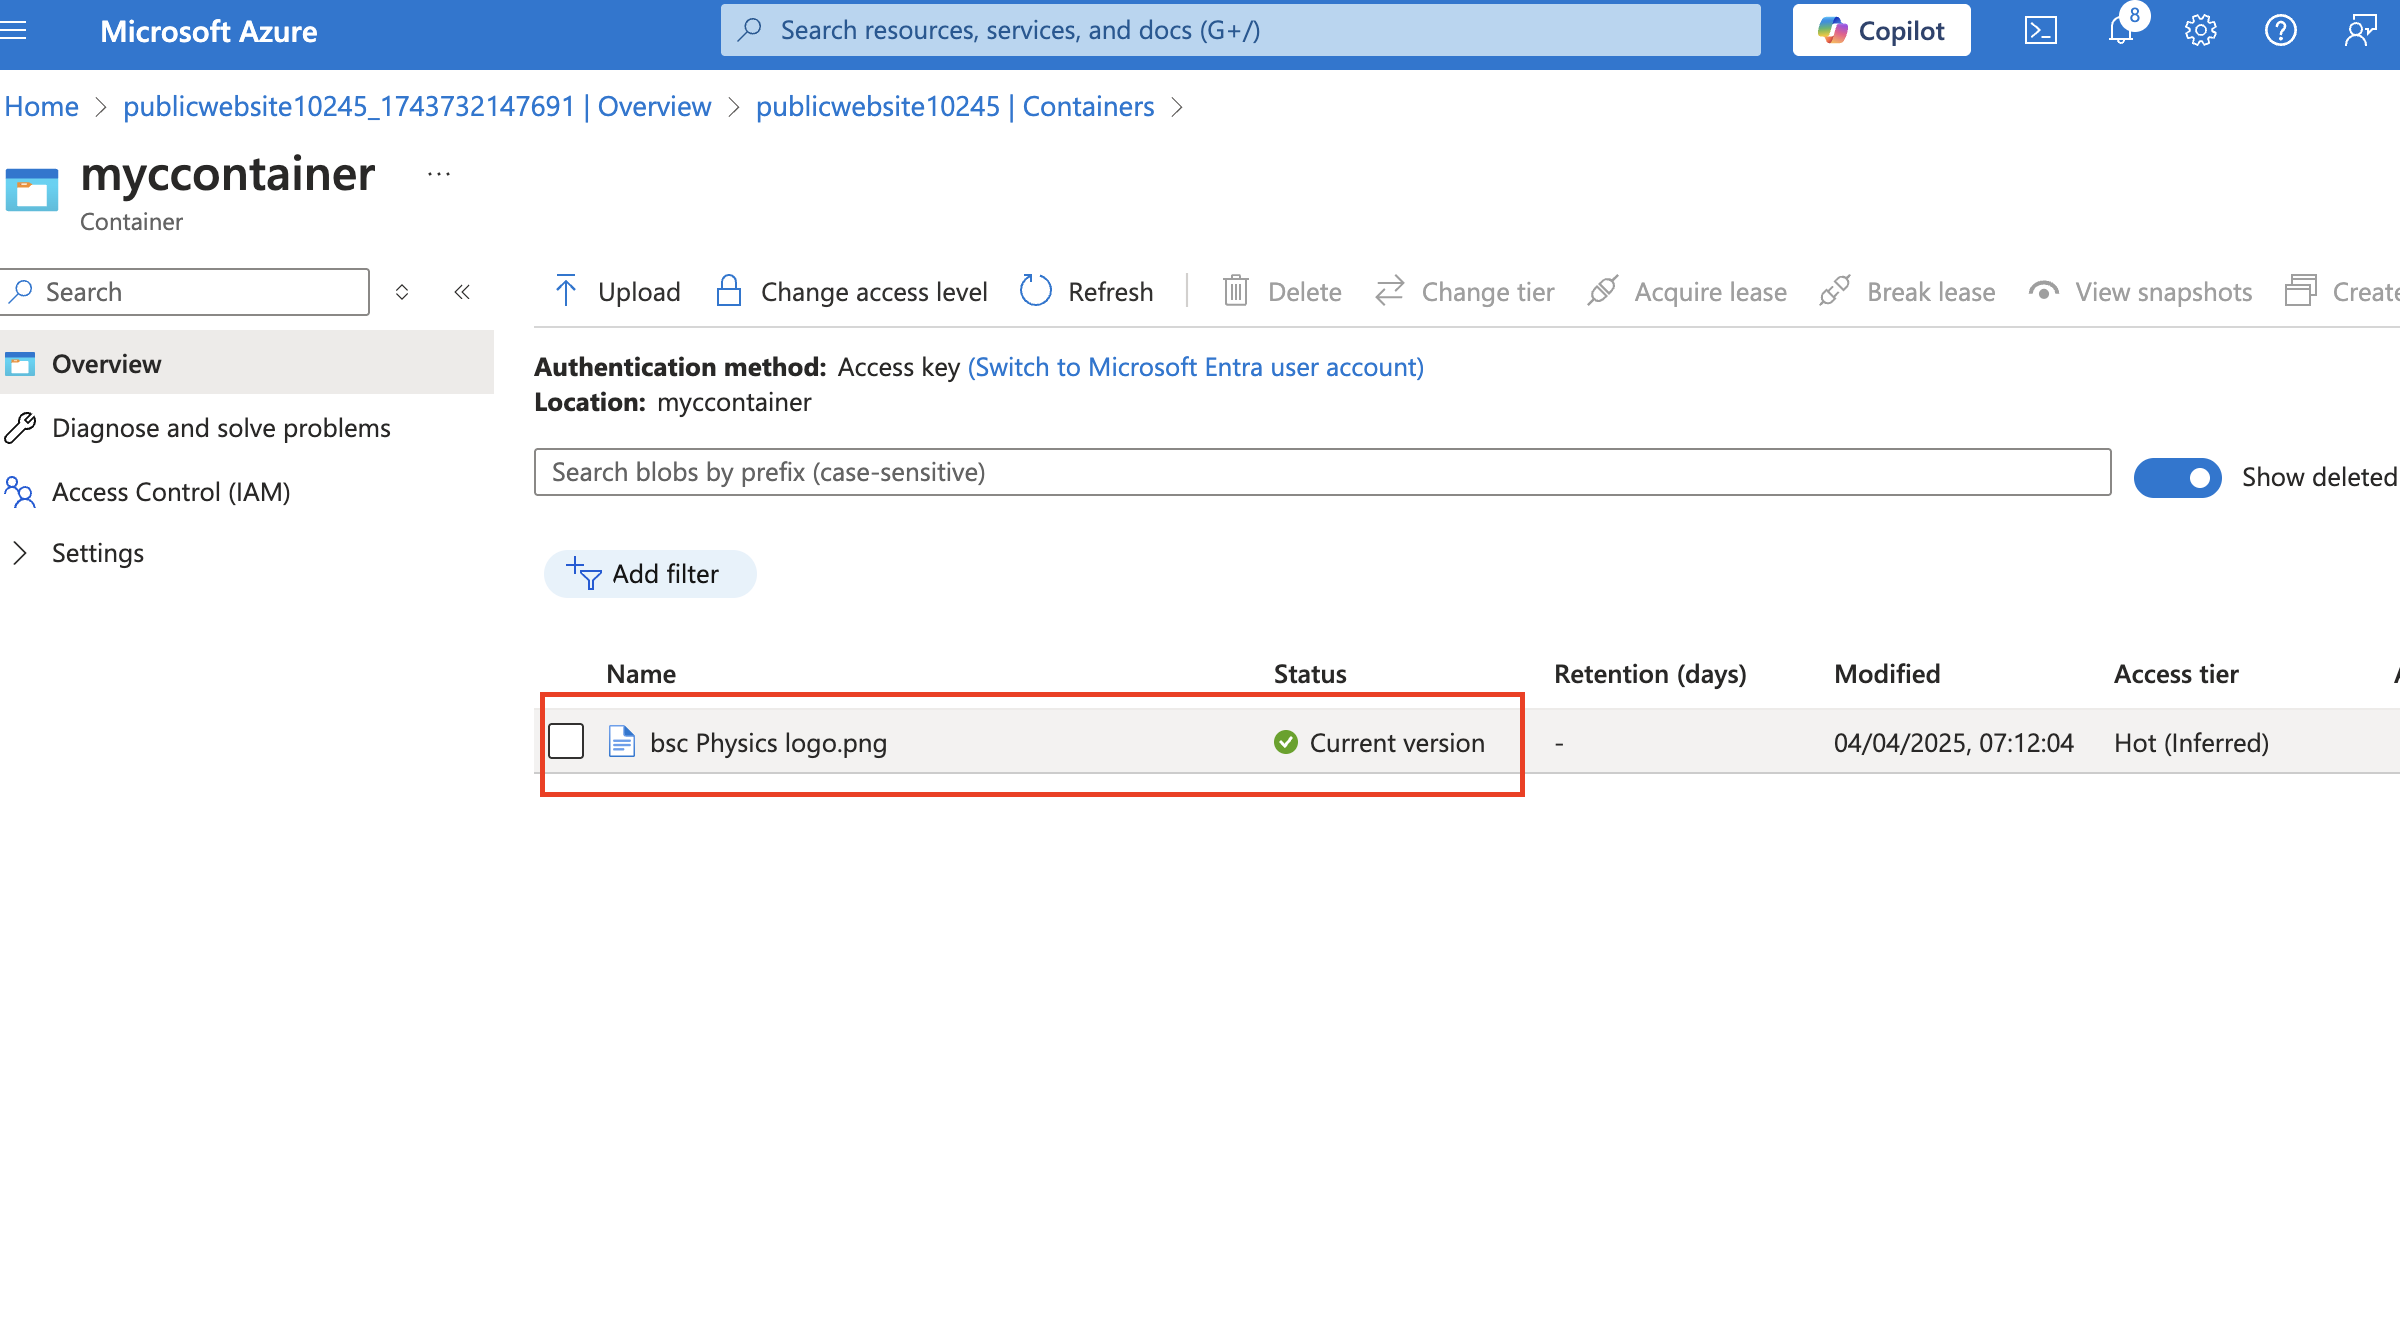2400x1342 pixels.
Task: Refresh the blob list
Action: click(x=1087, y=291)
